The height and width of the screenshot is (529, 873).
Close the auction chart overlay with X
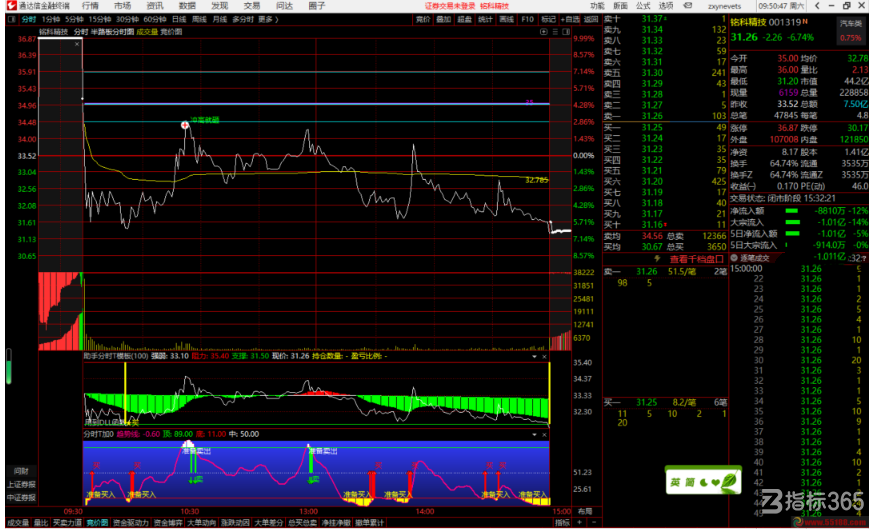[x=77, y=44]
